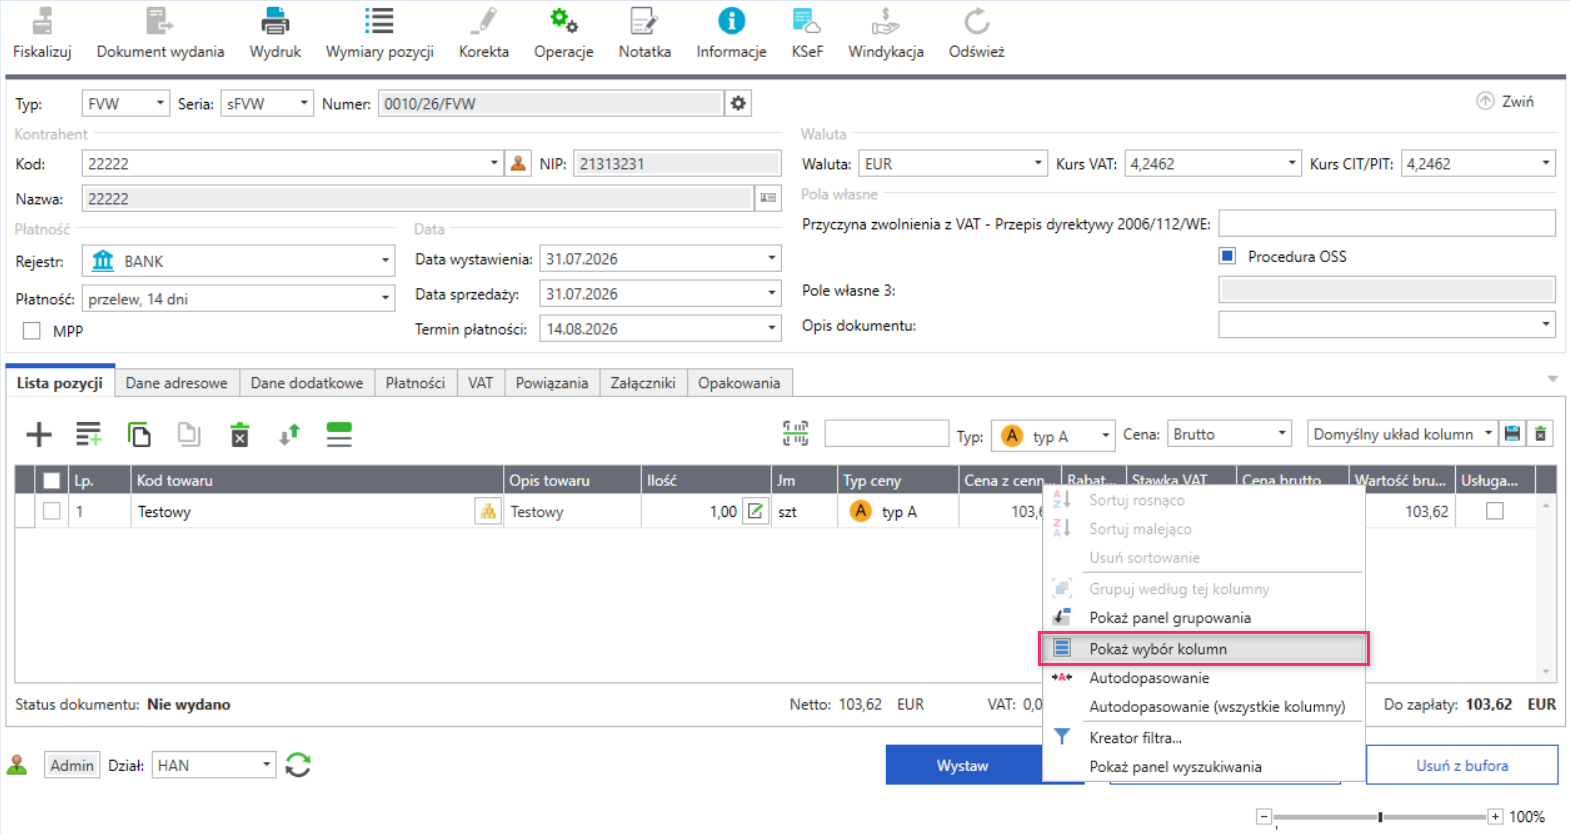The width and height of the screenshot is (1570, 834).
Task: Click the Wydruk printer icon
Action: (x=275, y=20)
